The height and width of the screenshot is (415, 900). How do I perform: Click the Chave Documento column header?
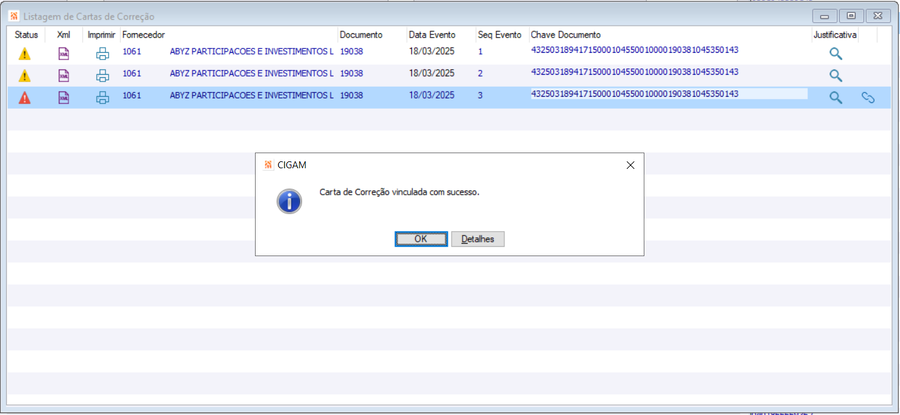pyautogui.click(x=565, y=35)
